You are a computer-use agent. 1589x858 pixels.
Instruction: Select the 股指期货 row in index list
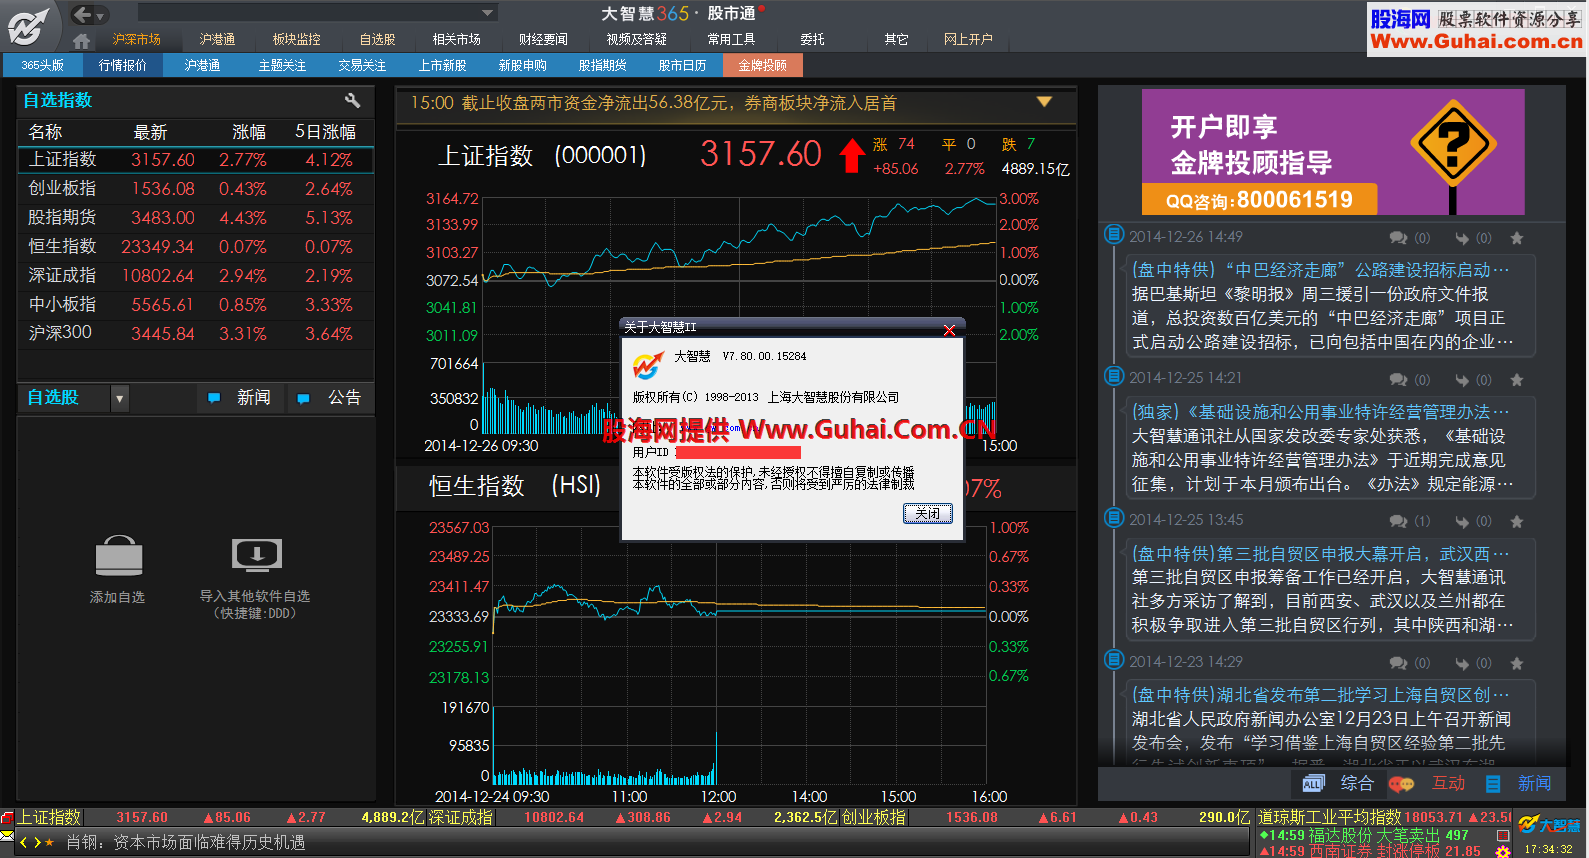click(196, 218)
